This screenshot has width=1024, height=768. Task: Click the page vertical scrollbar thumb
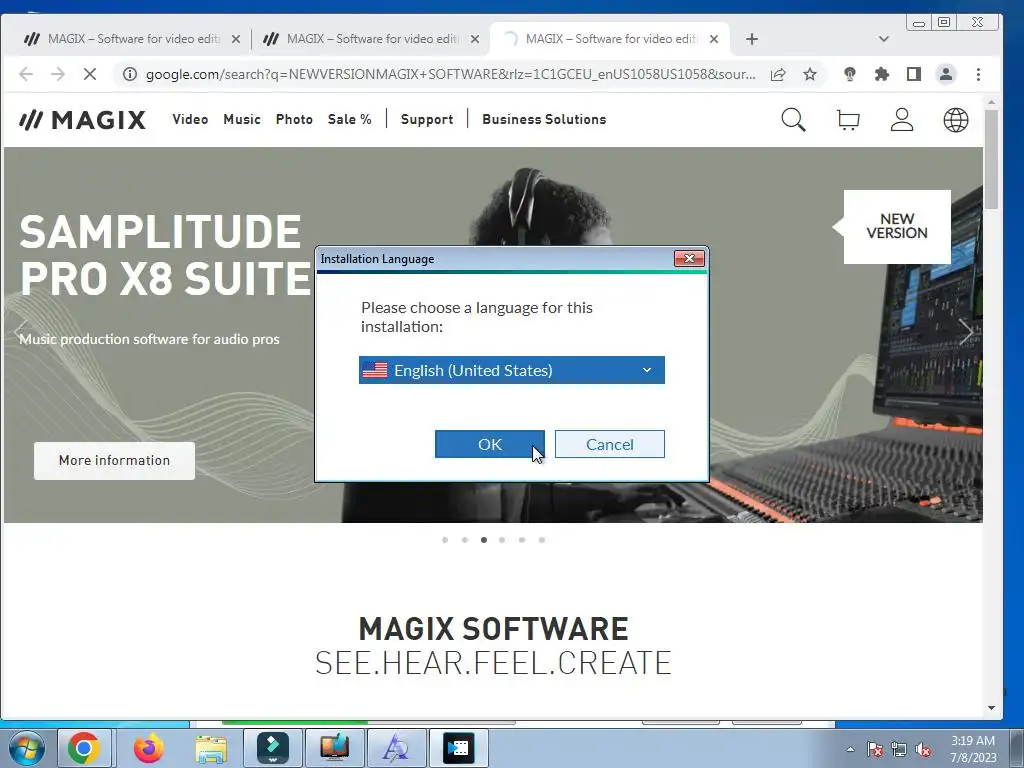click(x=991, y=159)
